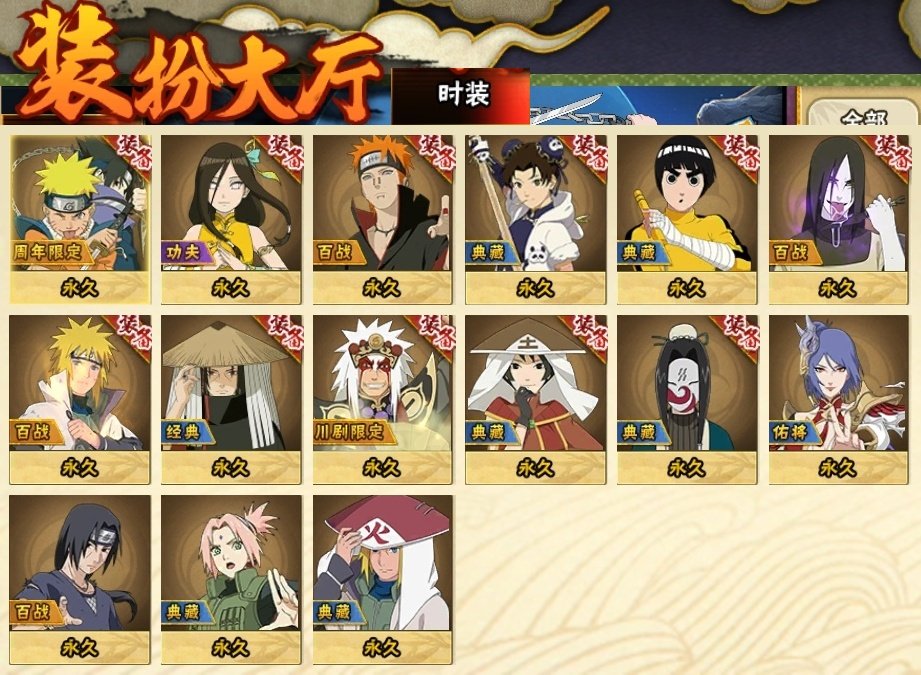The width and height of the screenshot is (921, 675).
Task: Click the 装备 ribbon on the Pain card
Action: (435, 154)
